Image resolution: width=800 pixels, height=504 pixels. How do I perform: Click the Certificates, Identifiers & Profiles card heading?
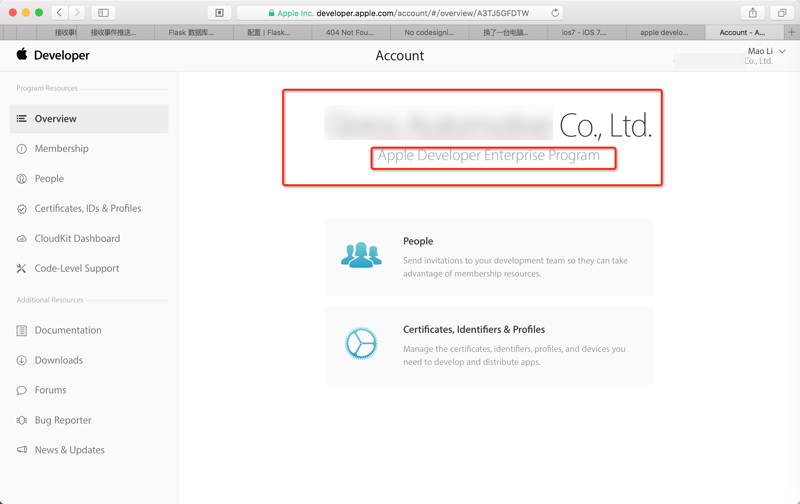click(474, 330)
